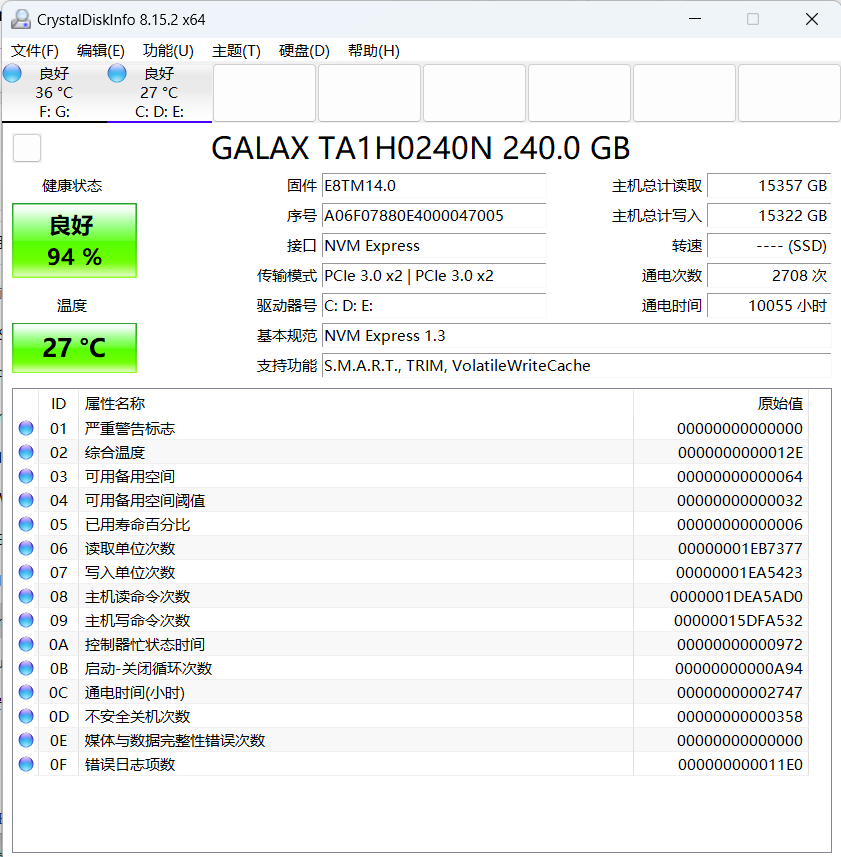Click the 良好 94 % health status button
The image size is (841, 857).
[x=74, y=240]
